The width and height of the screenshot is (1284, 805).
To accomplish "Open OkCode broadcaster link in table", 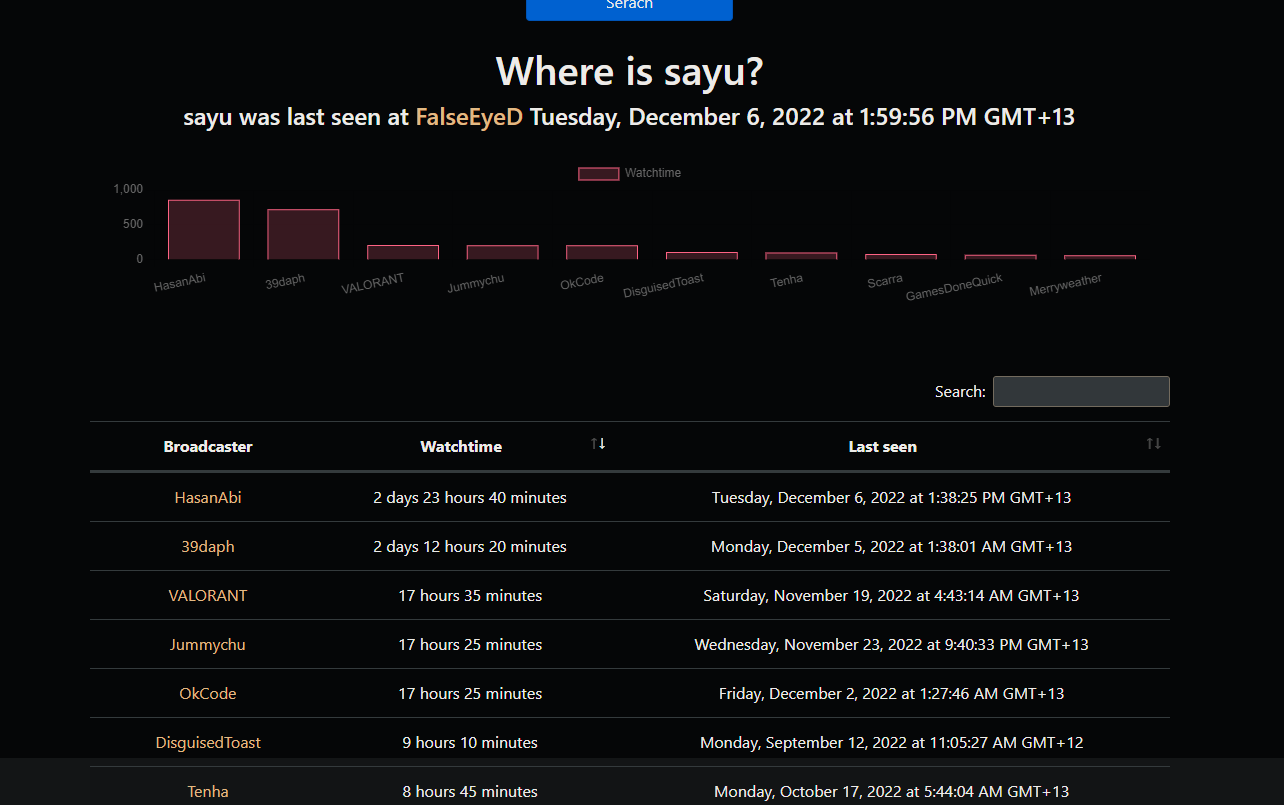I will tap(208, 693).
